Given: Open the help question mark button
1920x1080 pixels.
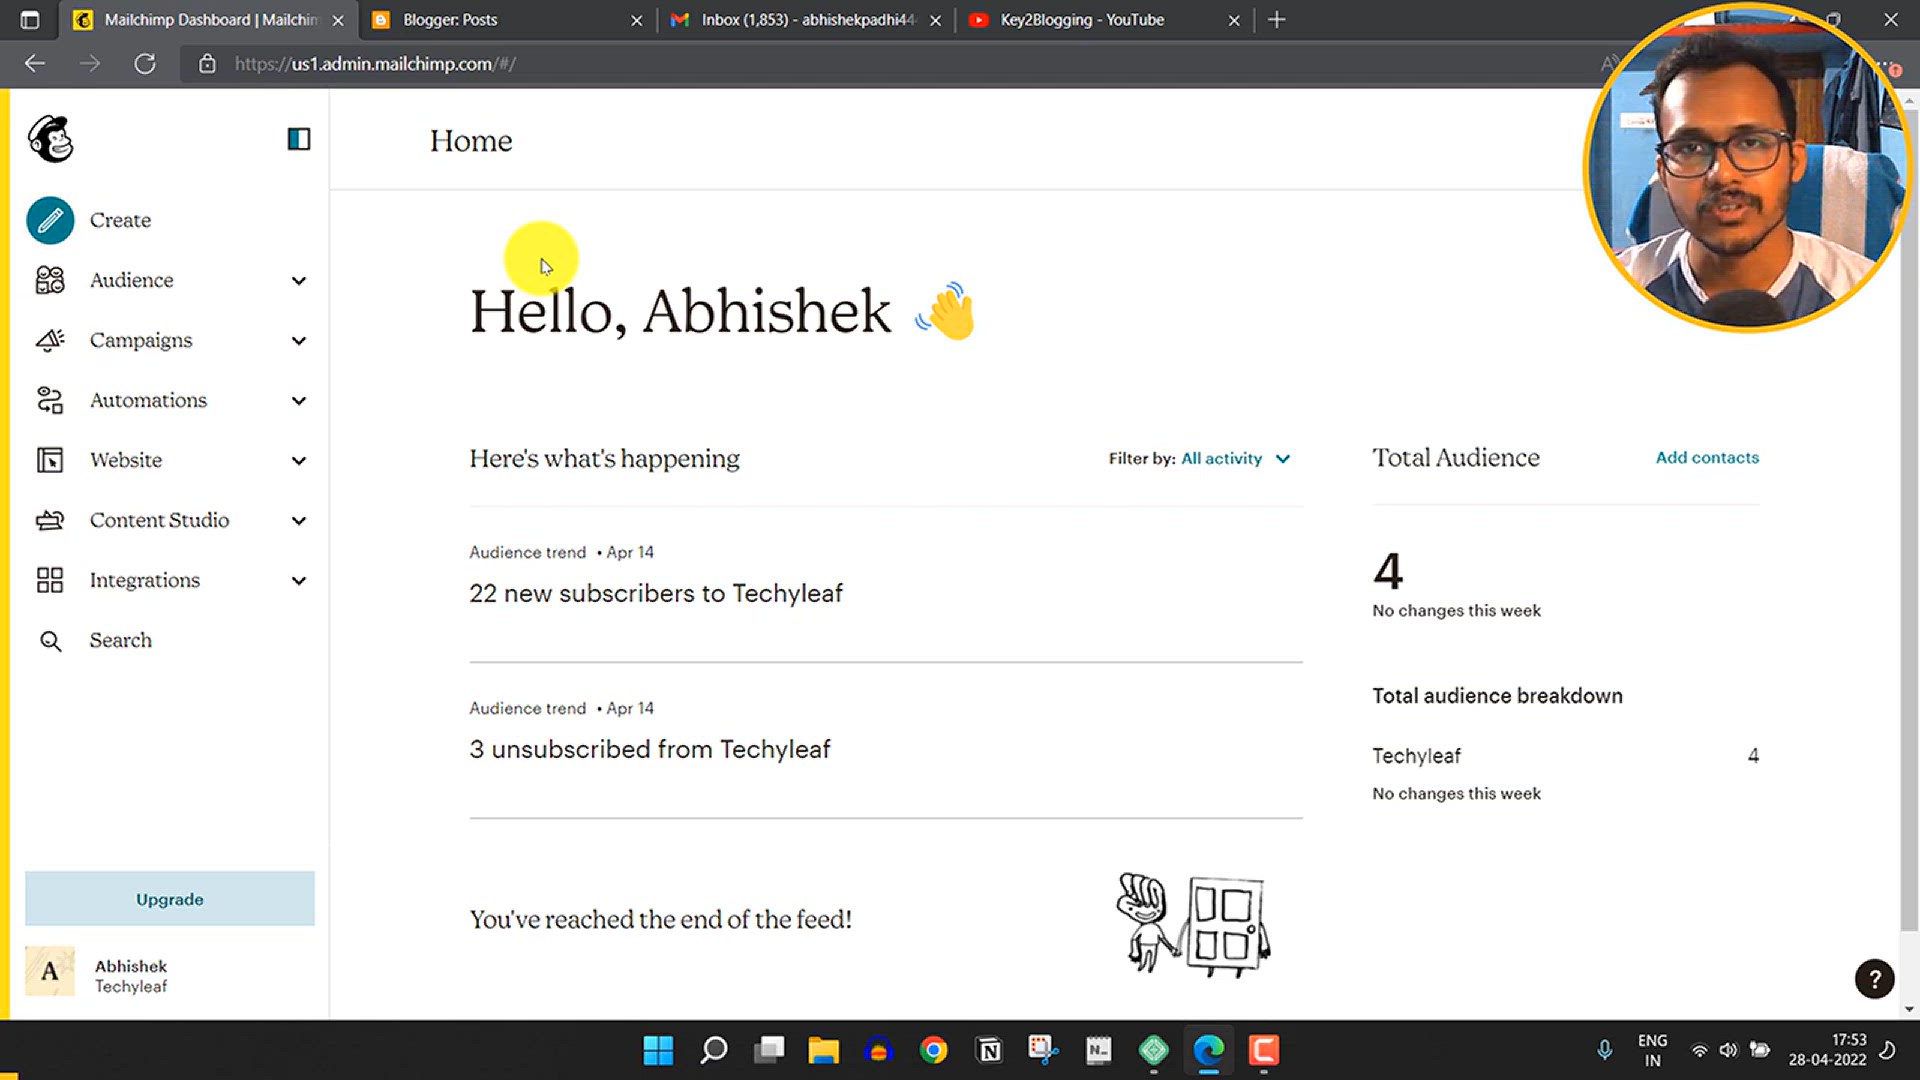Looking at the screenshot, I should (1875, 979).
